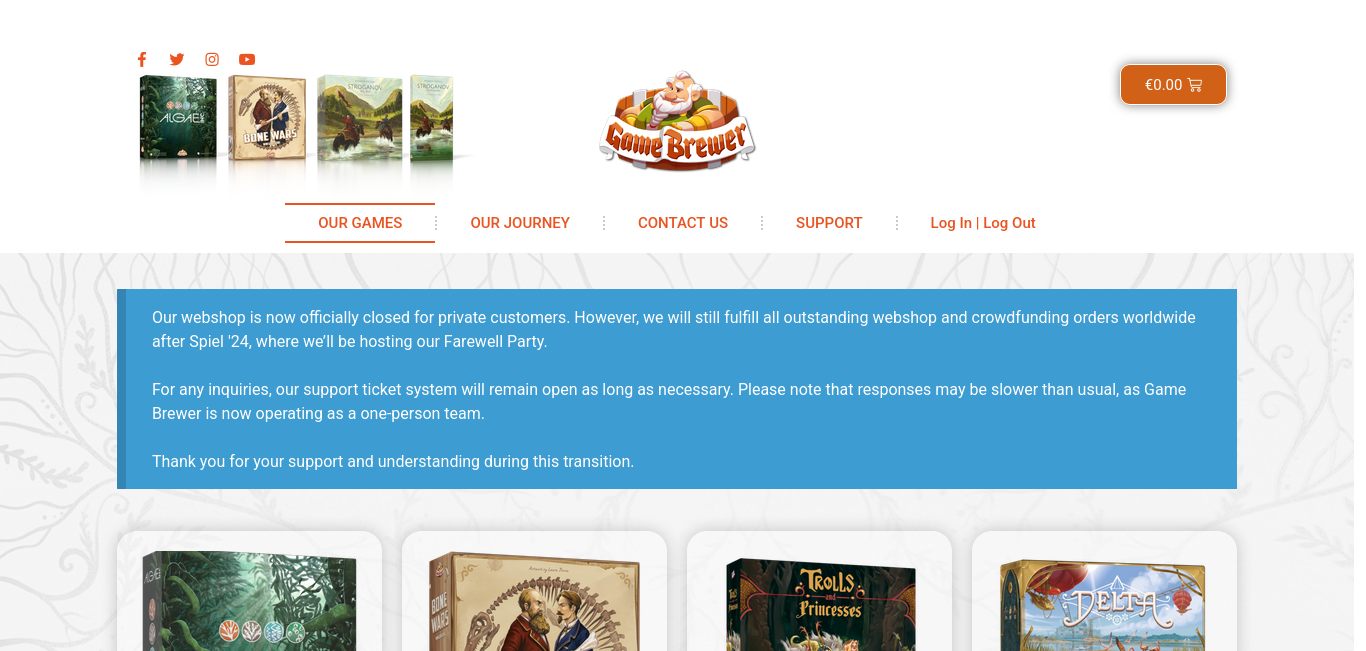The width and height of the screenshot is (1366, 651).
Task: Click the Stroganov box in header banner
Action: point(360,118)
